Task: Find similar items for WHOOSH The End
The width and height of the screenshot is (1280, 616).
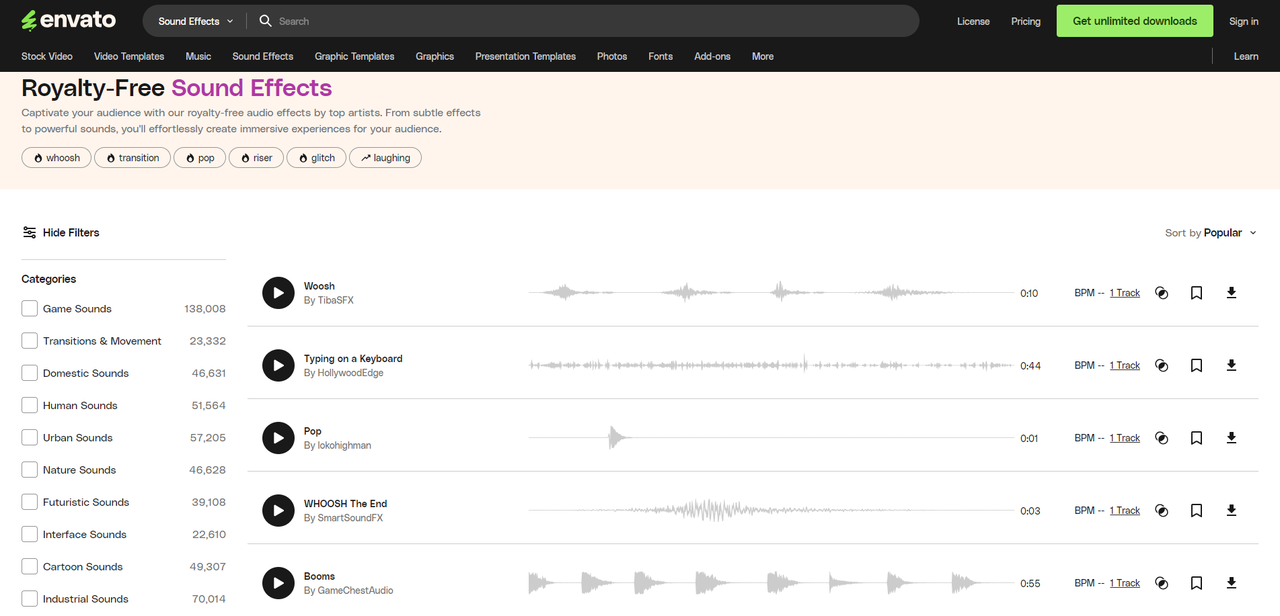Action: [x=1161, y=510]
